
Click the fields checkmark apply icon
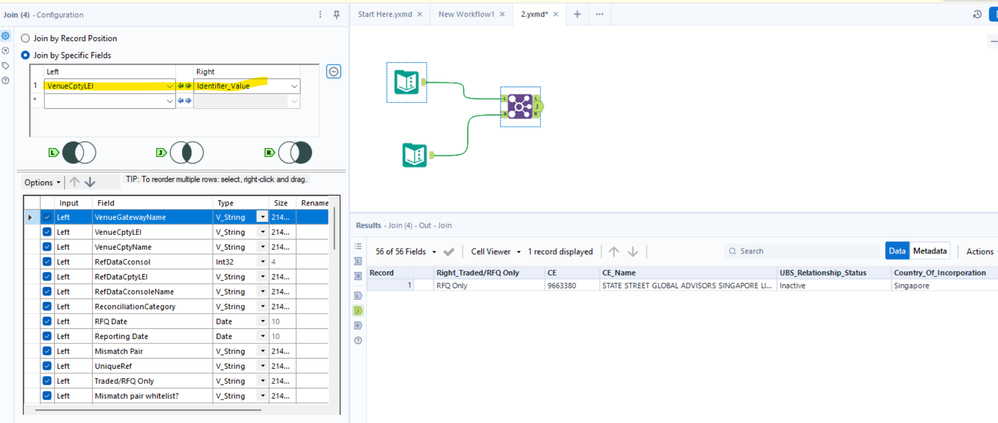pyautogui.click(x=449, y=252)
